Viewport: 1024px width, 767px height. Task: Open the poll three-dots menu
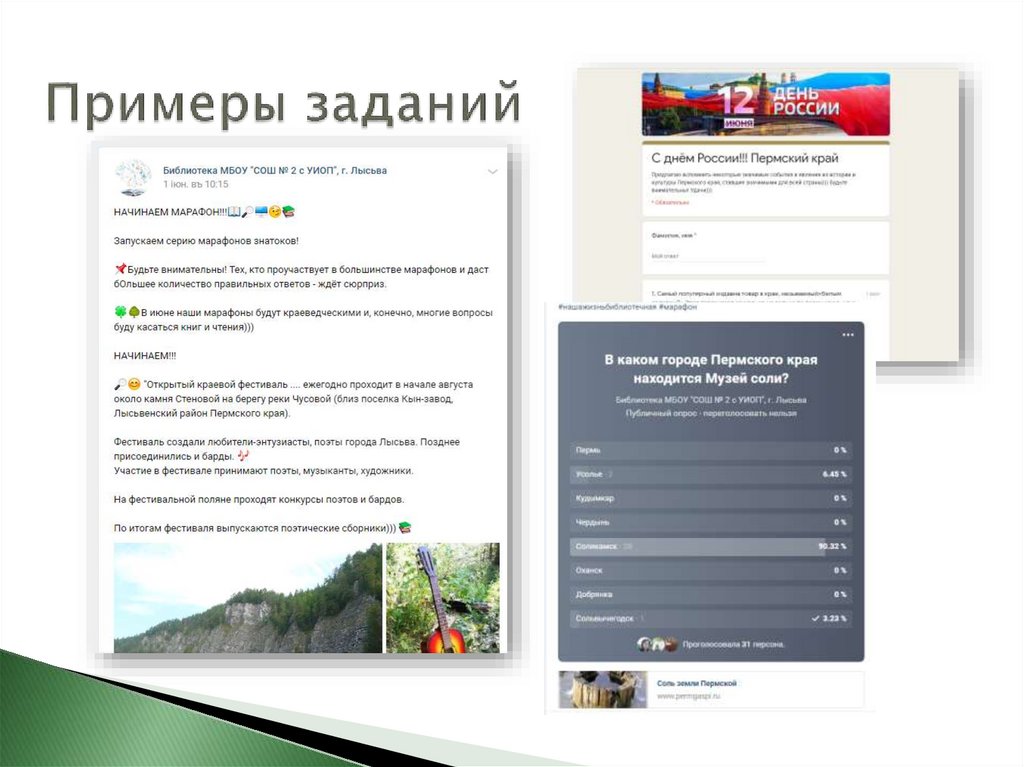pos(848,335)
